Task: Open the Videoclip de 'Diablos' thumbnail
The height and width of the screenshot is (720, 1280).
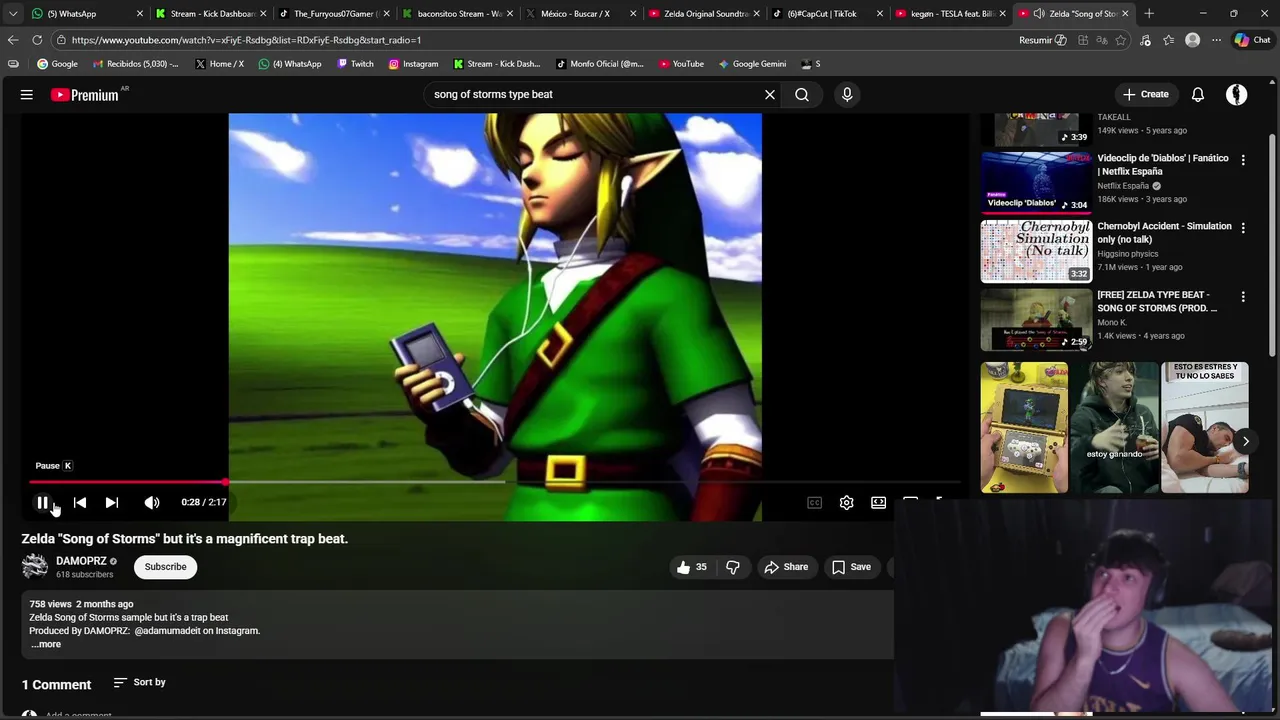Action: point(1036,182)
